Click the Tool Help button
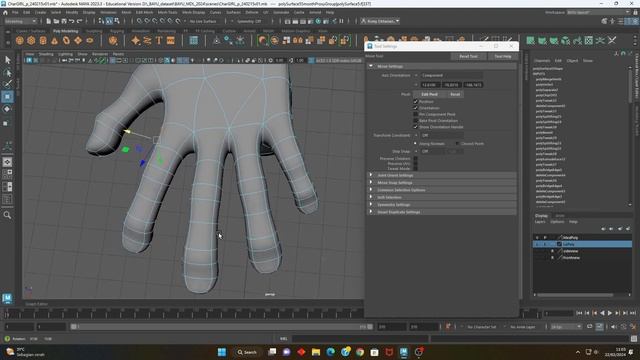This screenshot has width=640, height=360. tap(502, 56)
